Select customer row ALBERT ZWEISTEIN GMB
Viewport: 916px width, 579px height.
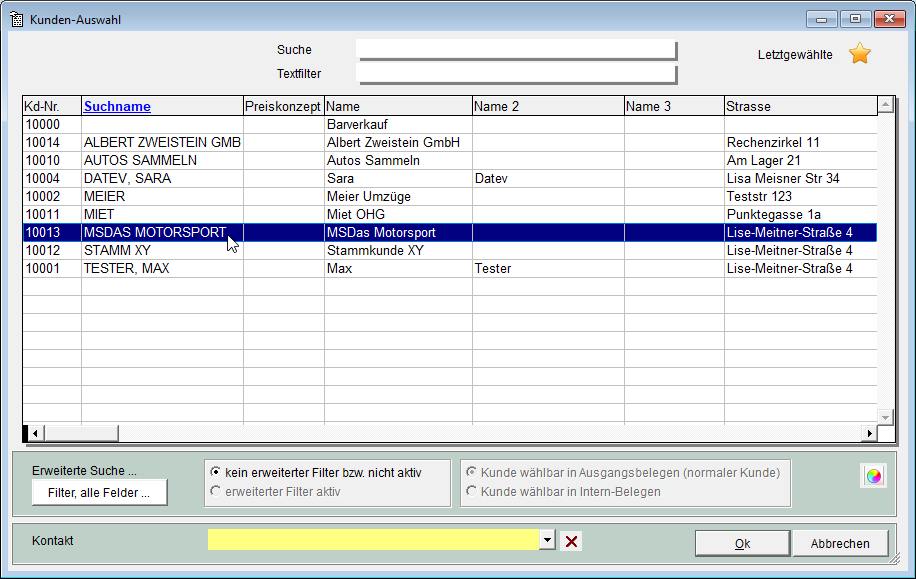tap(450, 143)
